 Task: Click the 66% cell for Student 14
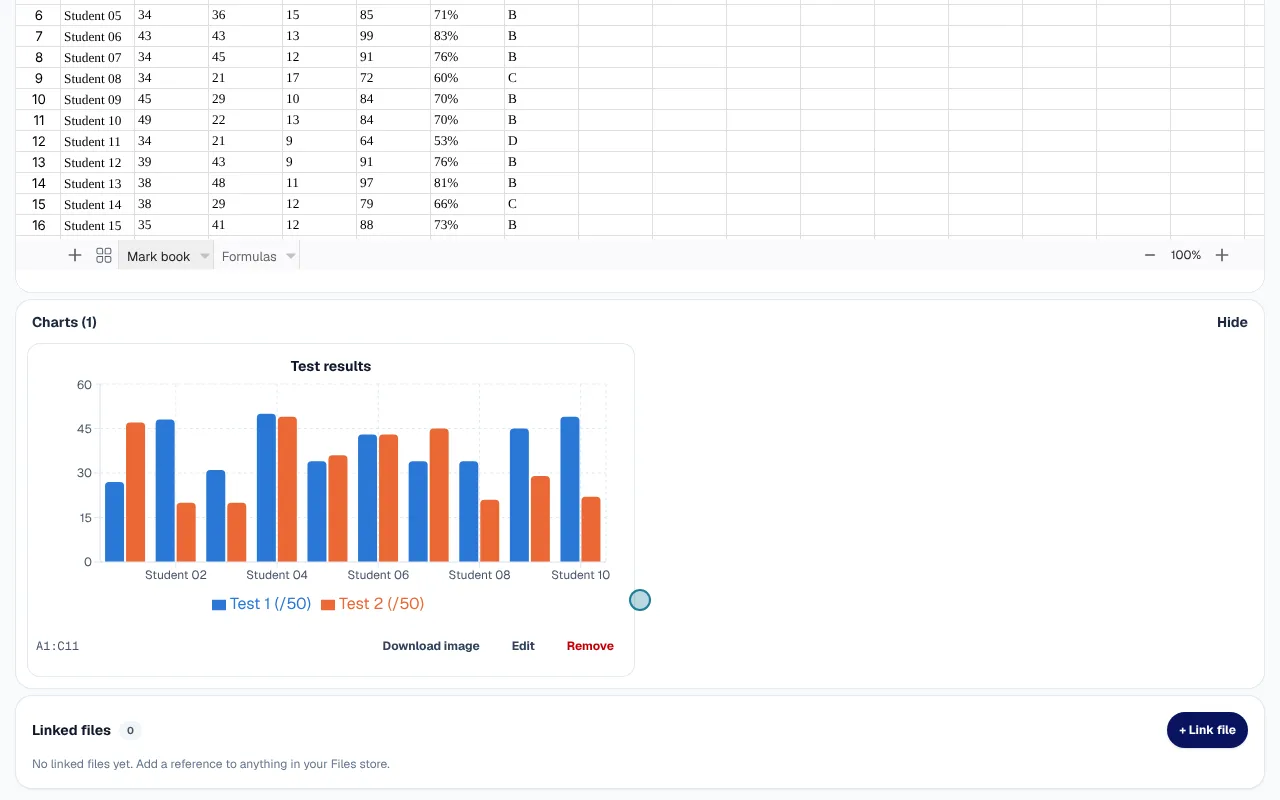click(x=467, y=204)
